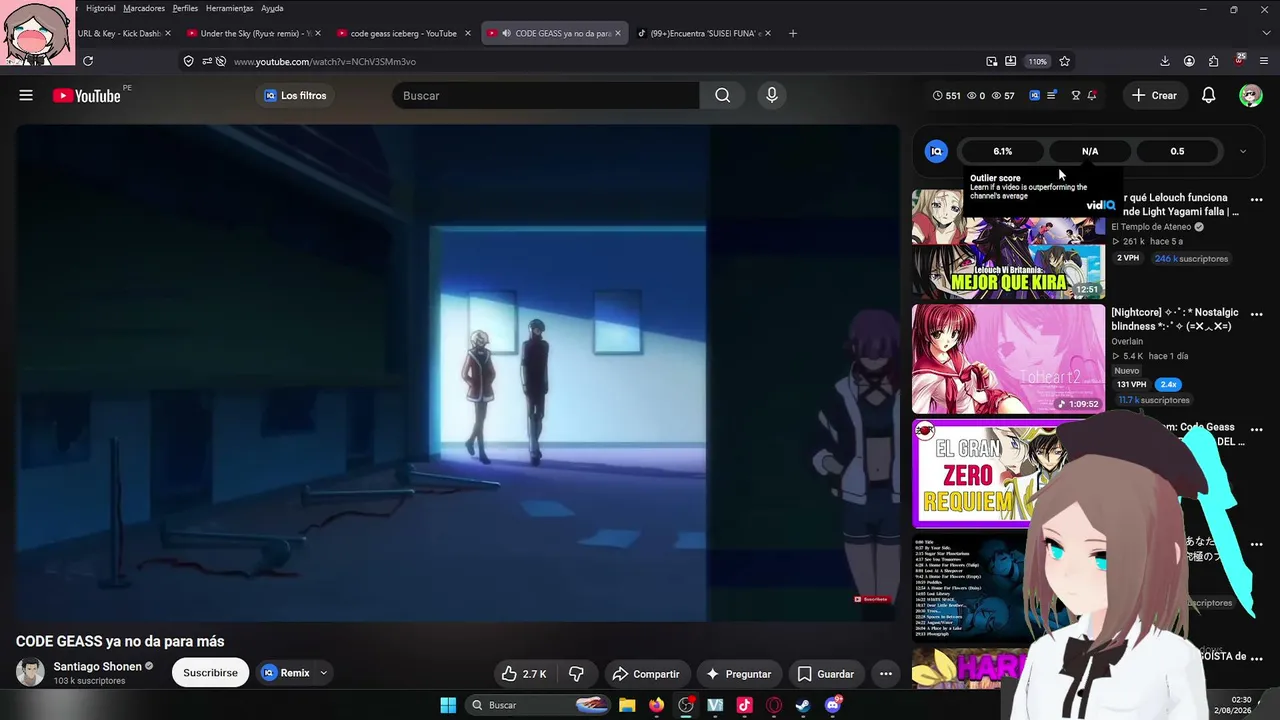Screen dimensions: 1280x720
Task: Open the Ayuda menu
Action: pos(272,8)
